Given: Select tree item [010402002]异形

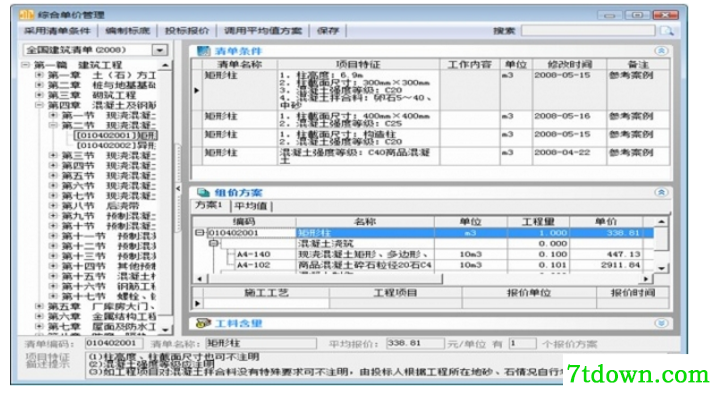Looking at the screenshot, I should pyautogui.click(x=115, y=145).
